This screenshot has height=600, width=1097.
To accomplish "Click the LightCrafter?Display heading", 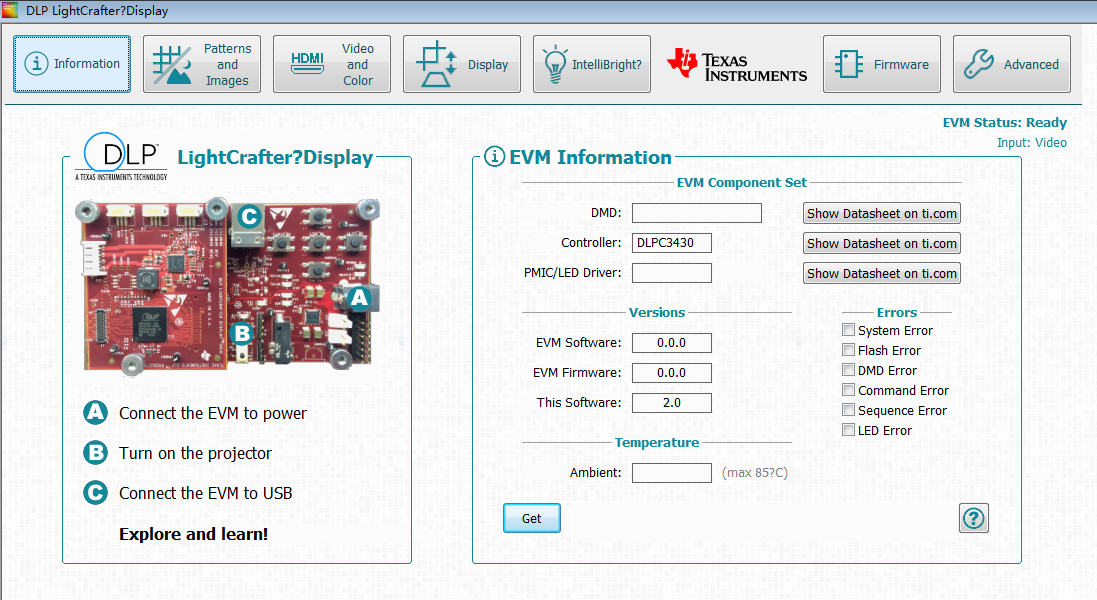I will tap(275, 157).
